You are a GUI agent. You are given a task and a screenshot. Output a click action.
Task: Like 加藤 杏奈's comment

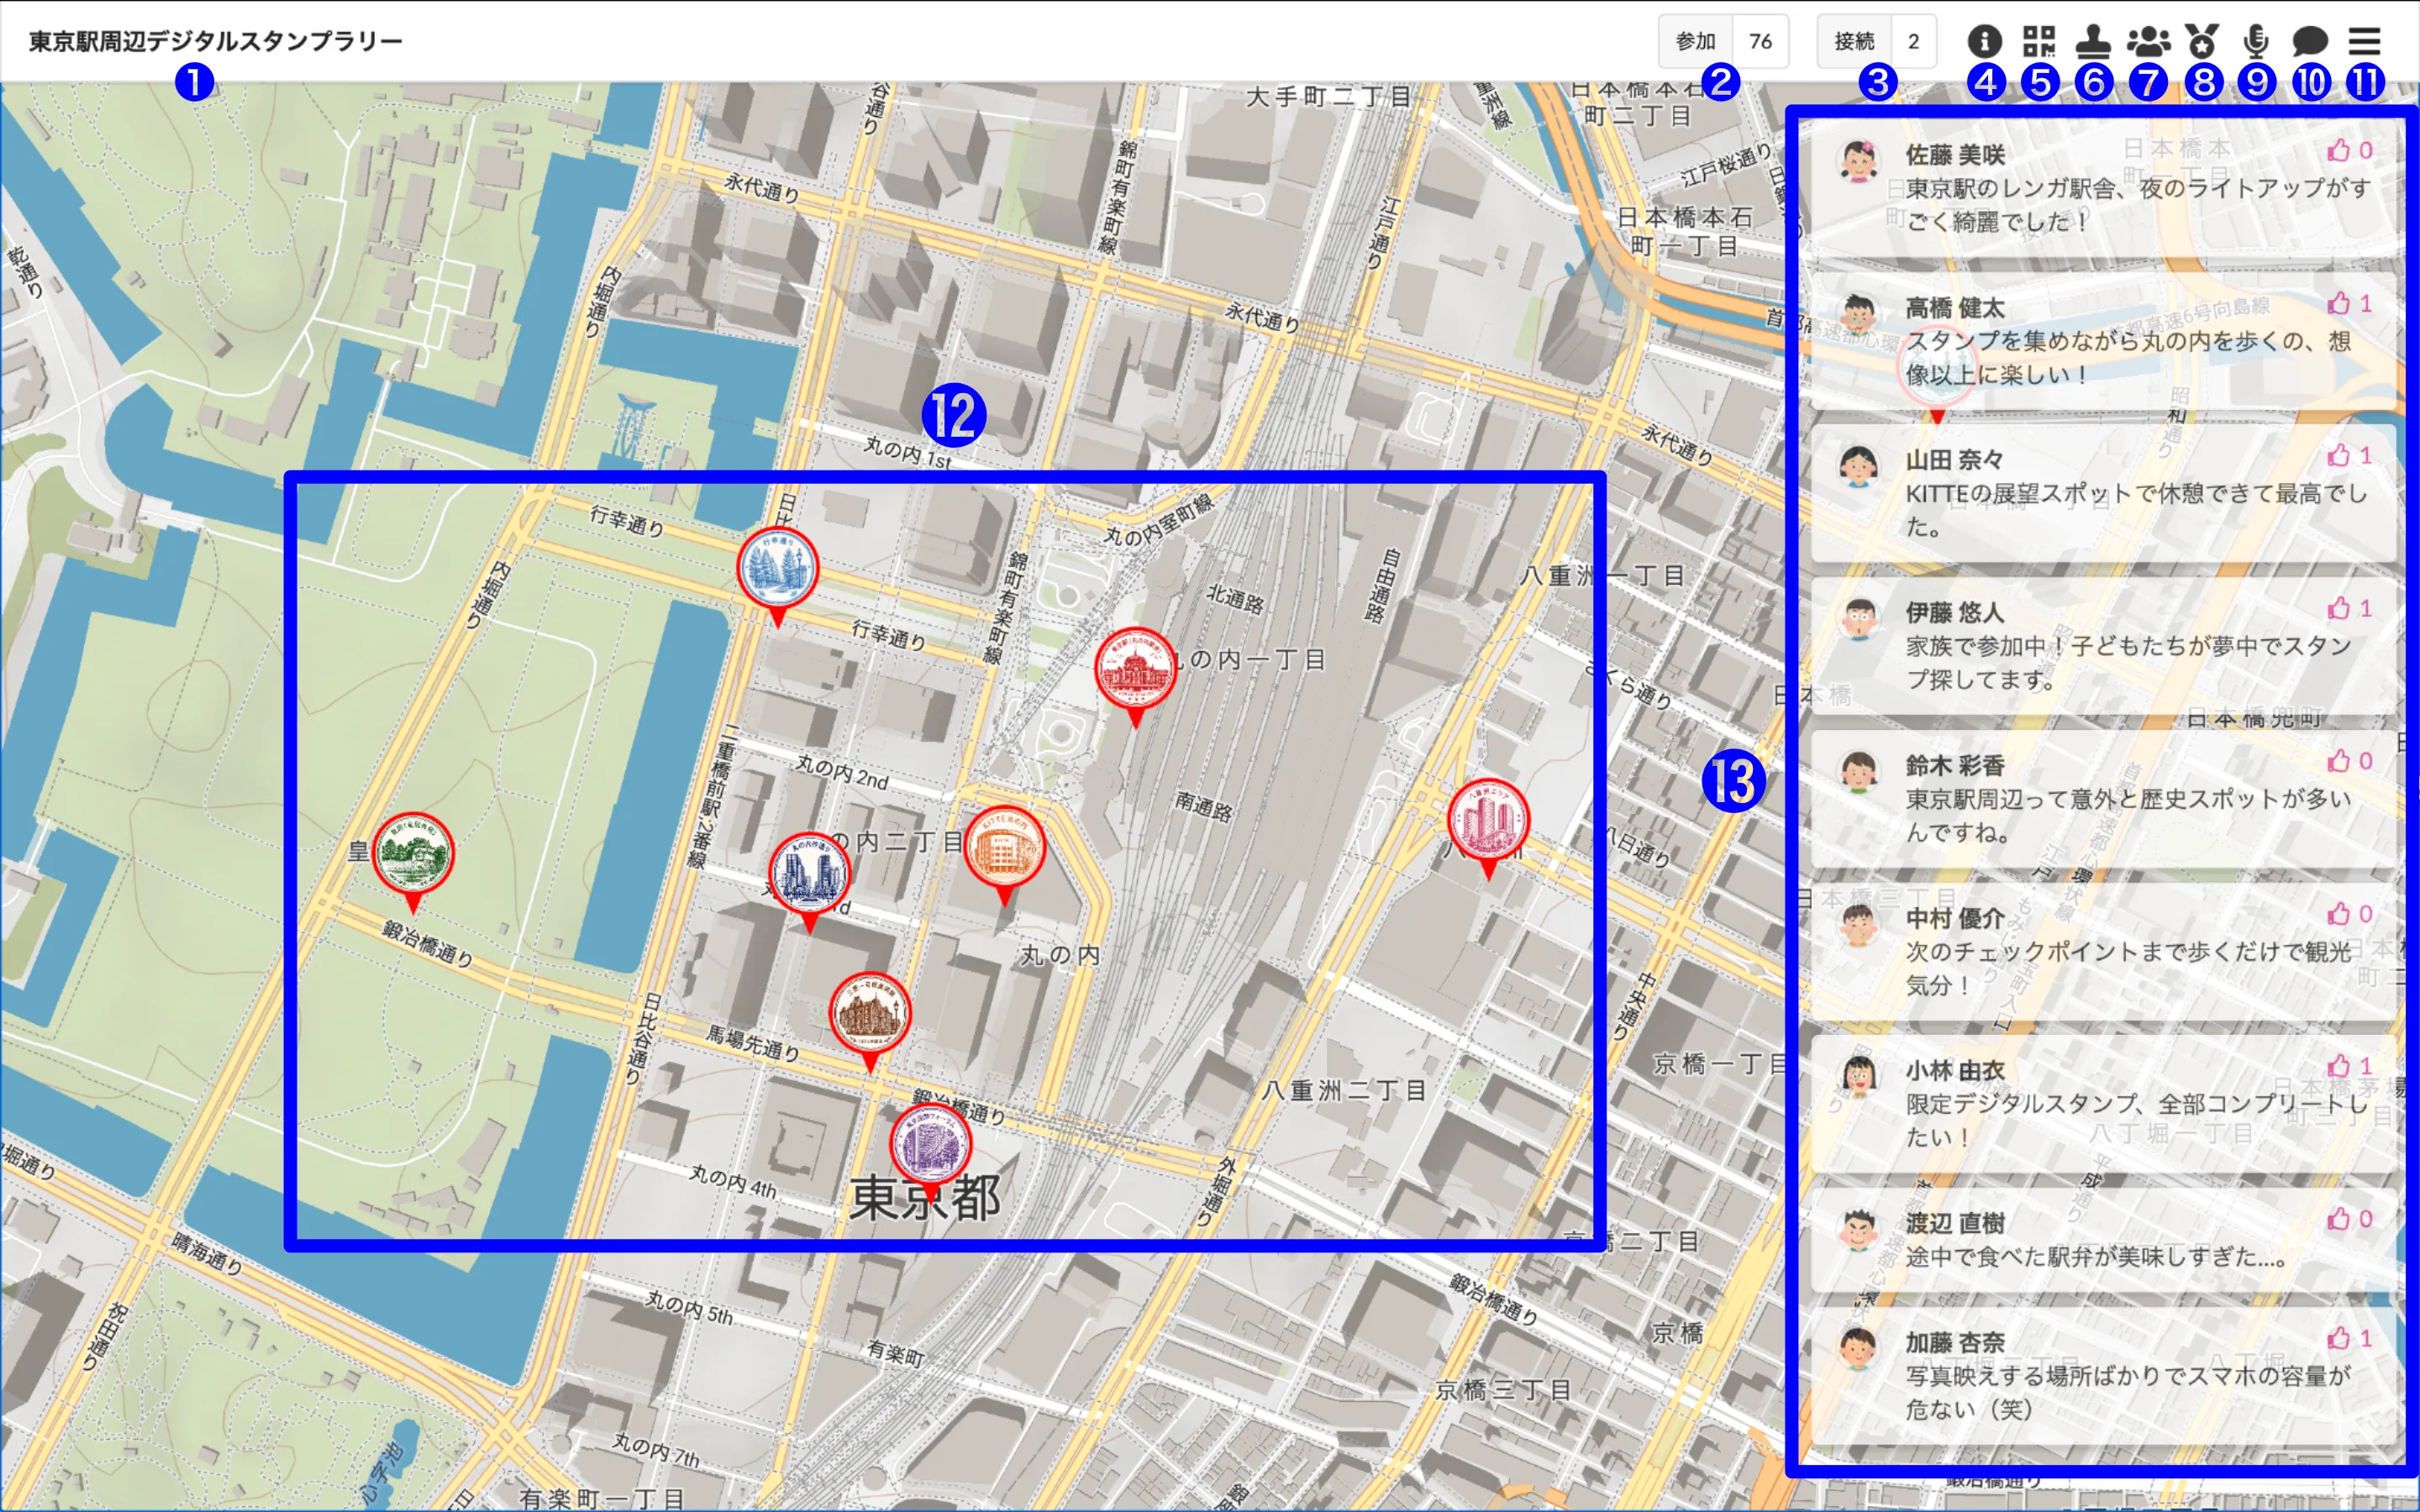[2350, 1338]
